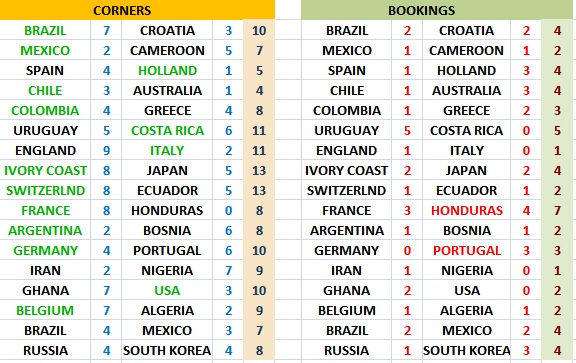Viewport: 576px width, 363px height.
Task: Click the green BRAZIL cell in Corners first row
Action: [45, 30]
